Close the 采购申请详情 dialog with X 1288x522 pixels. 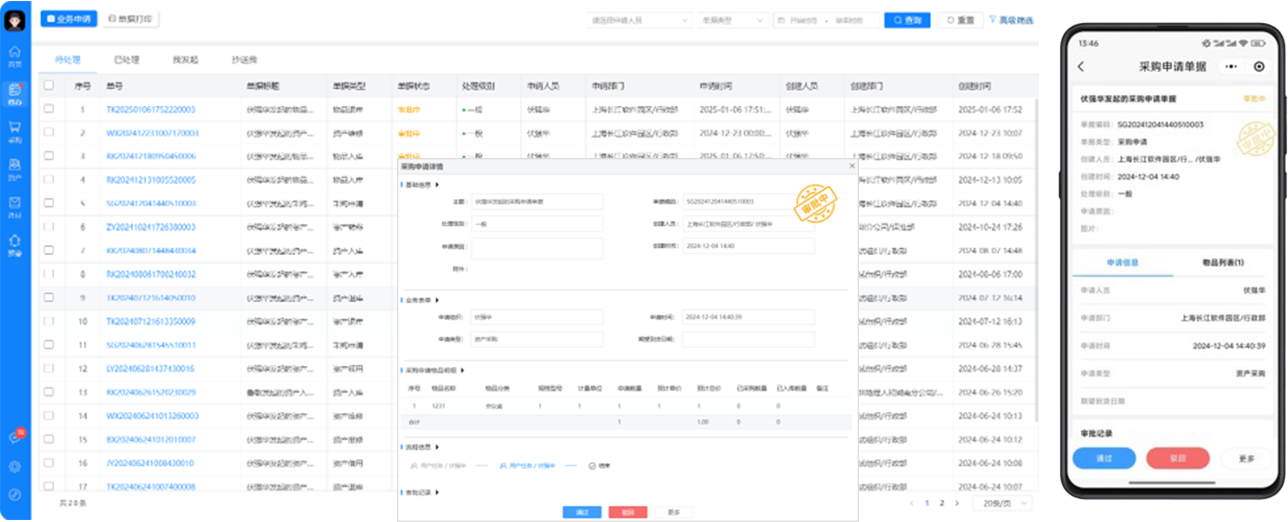[852, 166]
